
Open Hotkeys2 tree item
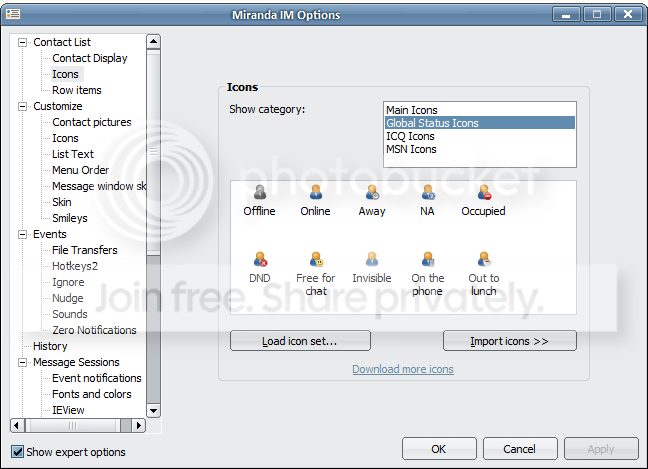click(75, 267)
